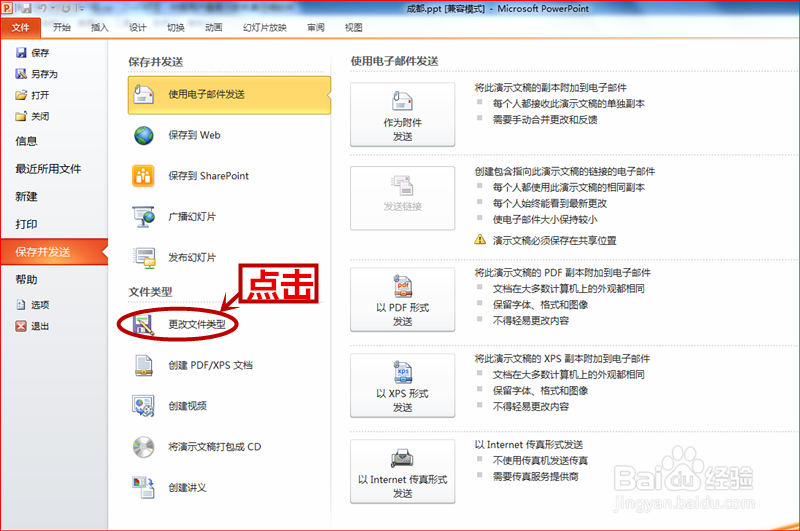Click the Change File Type icon
This screenshot has height=531, width=800.
[143, 325]
